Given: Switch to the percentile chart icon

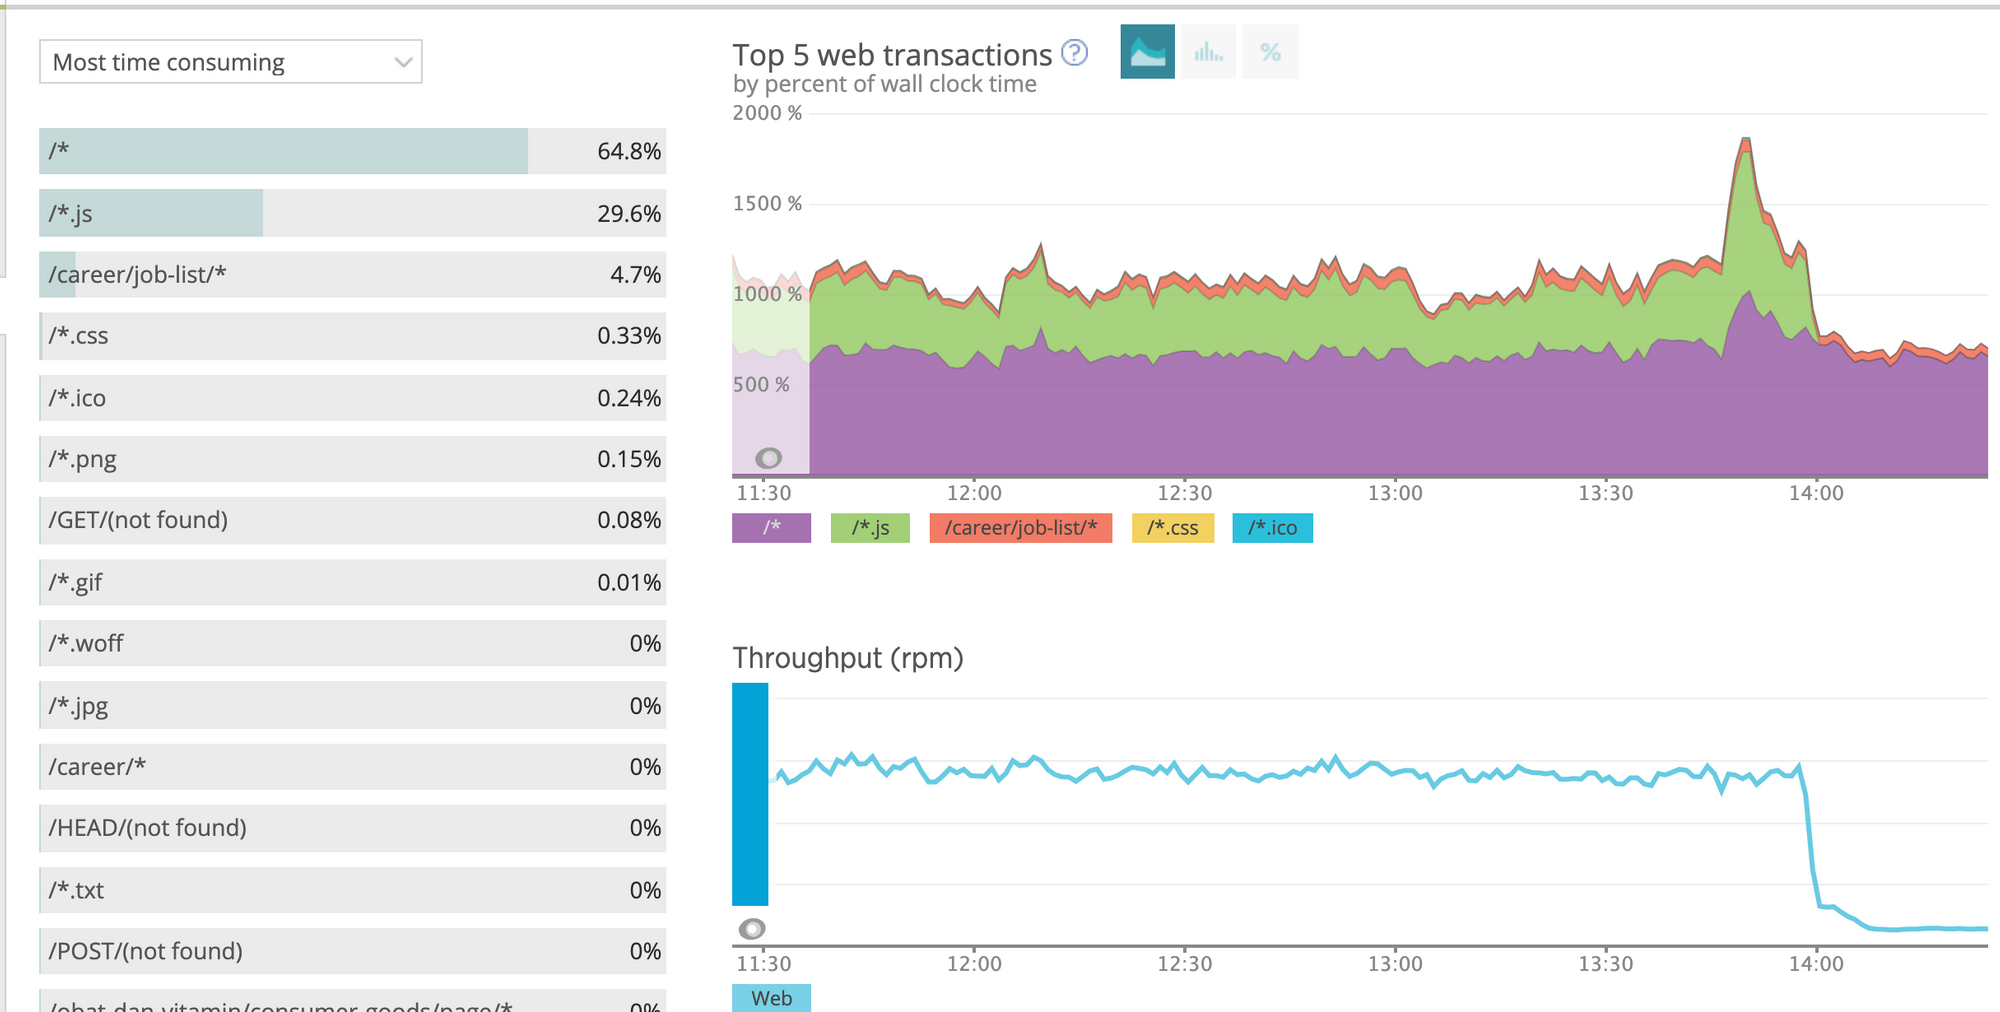Looking at the screenshot, I should (1270, 52).
